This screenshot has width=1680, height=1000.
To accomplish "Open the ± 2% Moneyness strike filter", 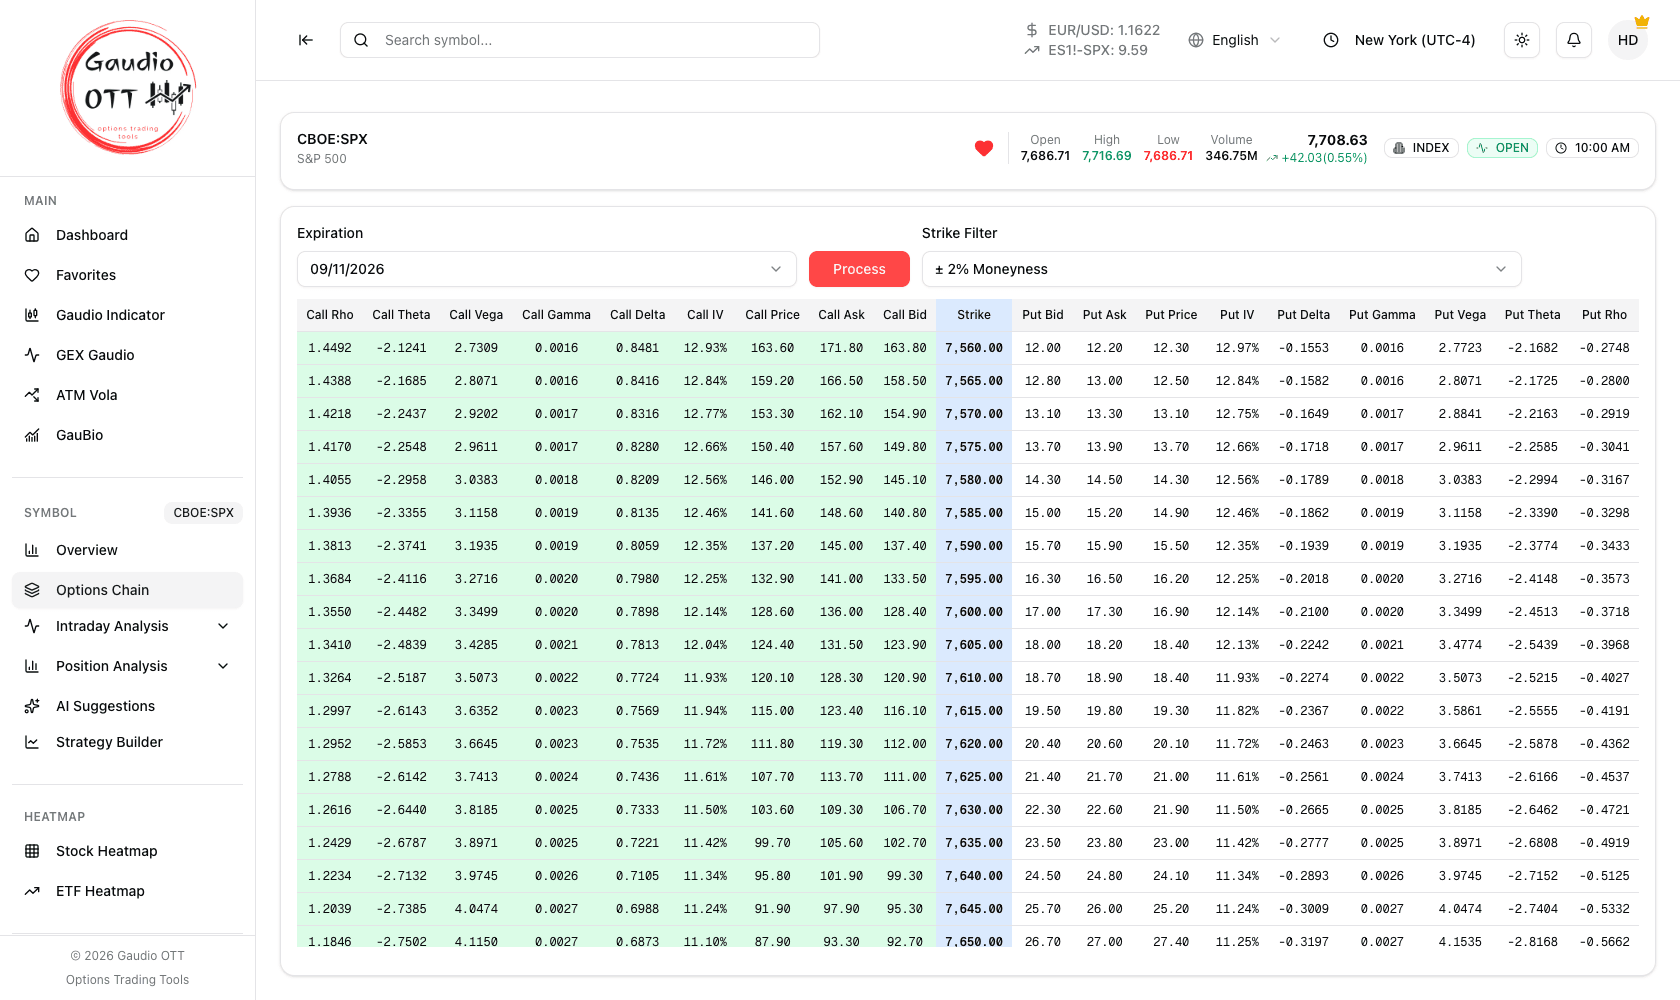I will click(1222, 269).
